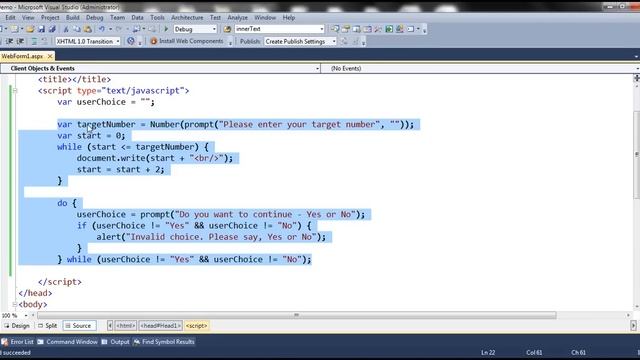The image size is (640, 360).
Task: Click the Open File toolbar icon
Action: [30, 29]
